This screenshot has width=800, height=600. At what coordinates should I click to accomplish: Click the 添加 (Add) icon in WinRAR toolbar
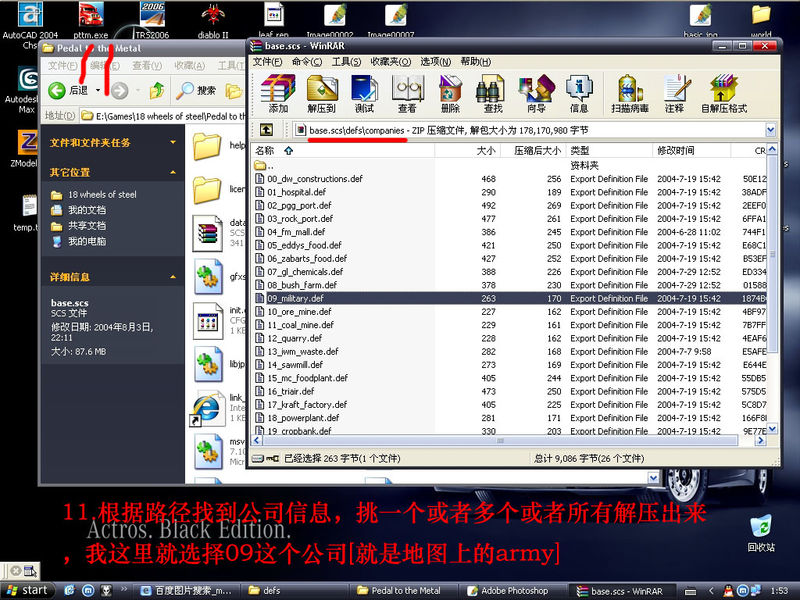coord(278,93)
